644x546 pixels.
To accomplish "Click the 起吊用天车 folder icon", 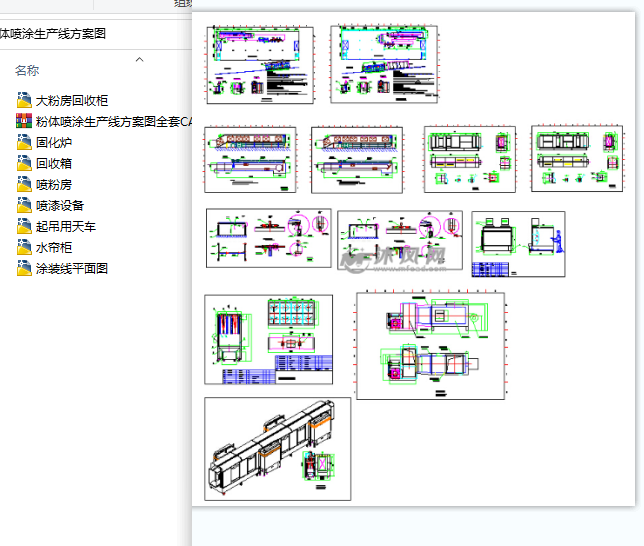I will pyautogui.click(x=24, y=226).
